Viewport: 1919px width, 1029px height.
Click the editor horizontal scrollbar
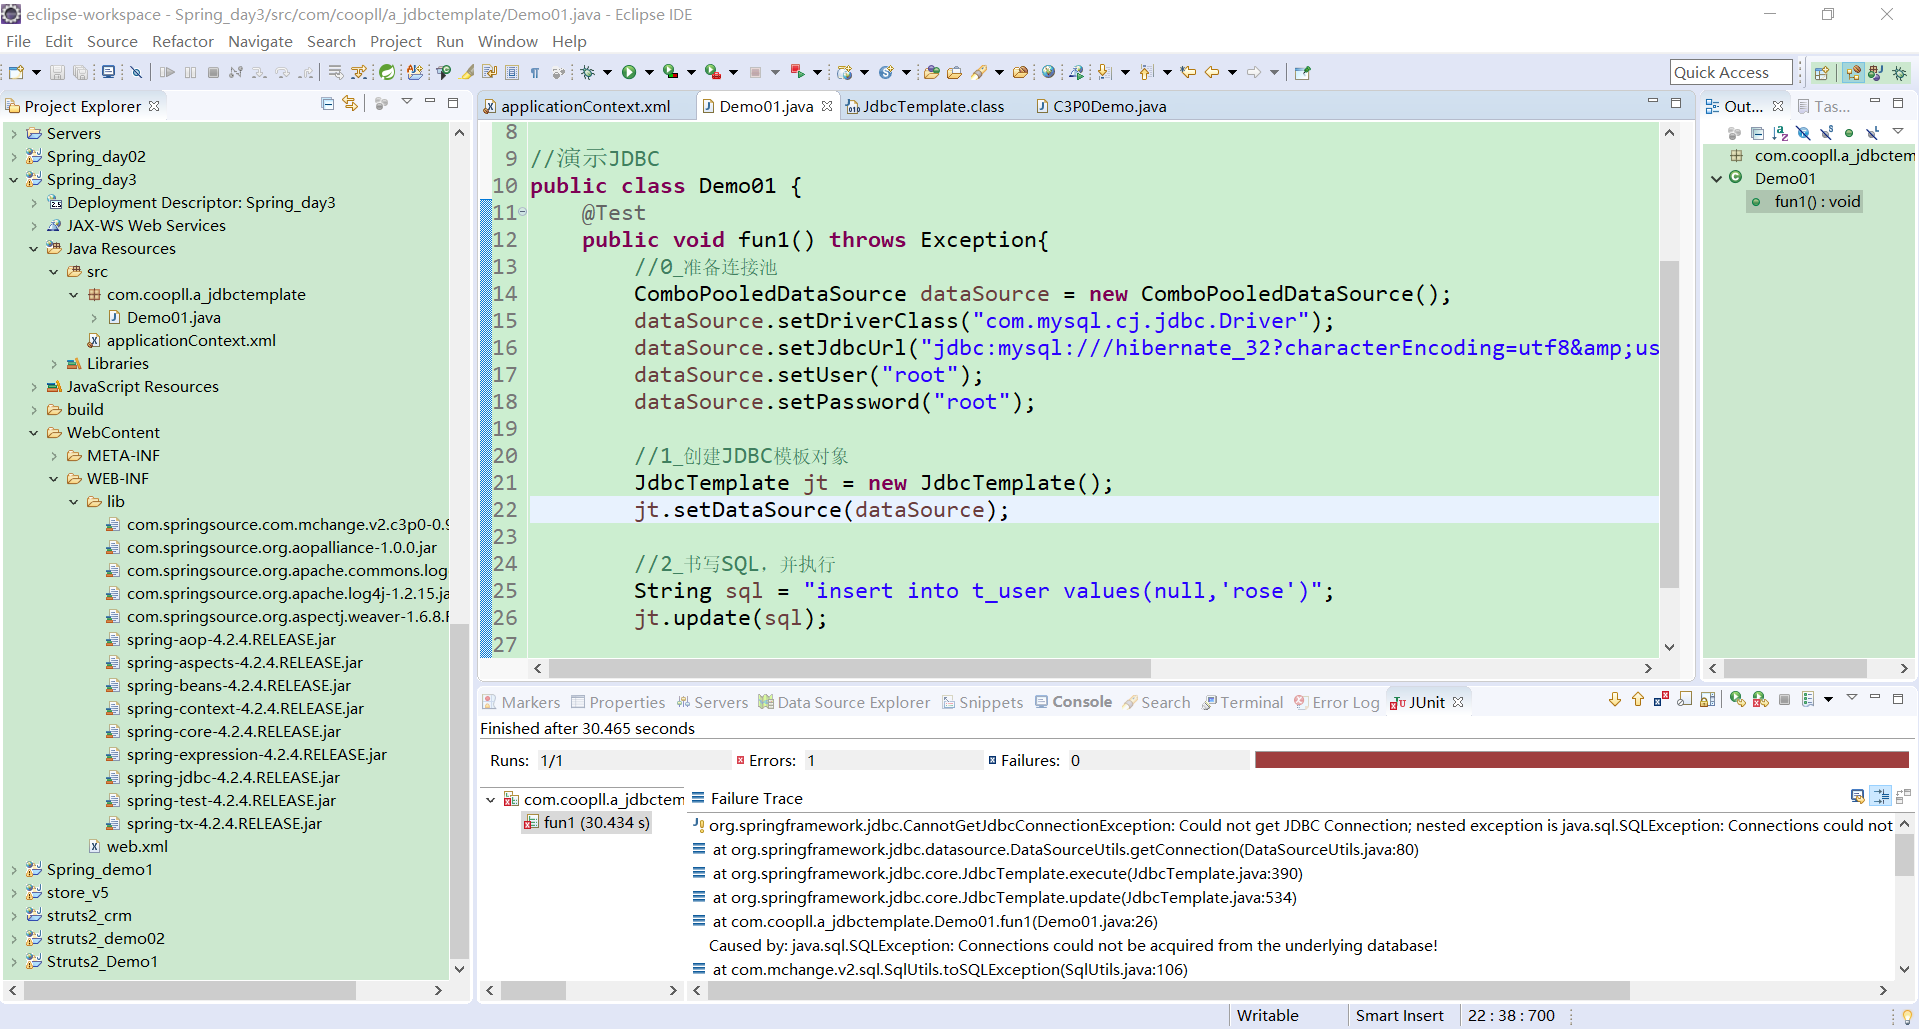tap(850, 668)
